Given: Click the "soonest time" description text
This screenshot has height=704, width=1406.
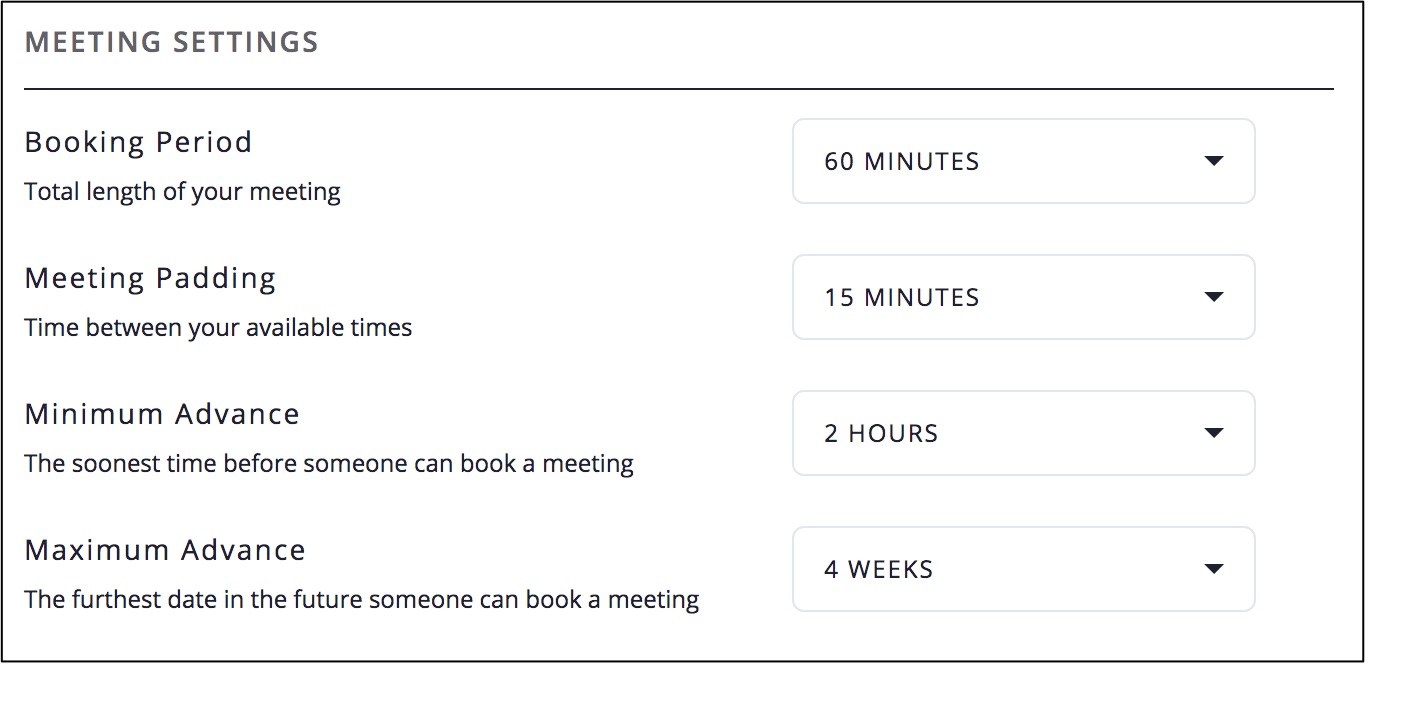Looking at the screenshot, I should coord(329,464).
